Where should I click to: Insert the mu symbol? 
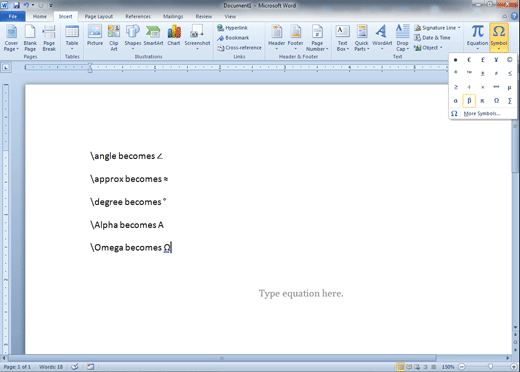pos(509,87)
